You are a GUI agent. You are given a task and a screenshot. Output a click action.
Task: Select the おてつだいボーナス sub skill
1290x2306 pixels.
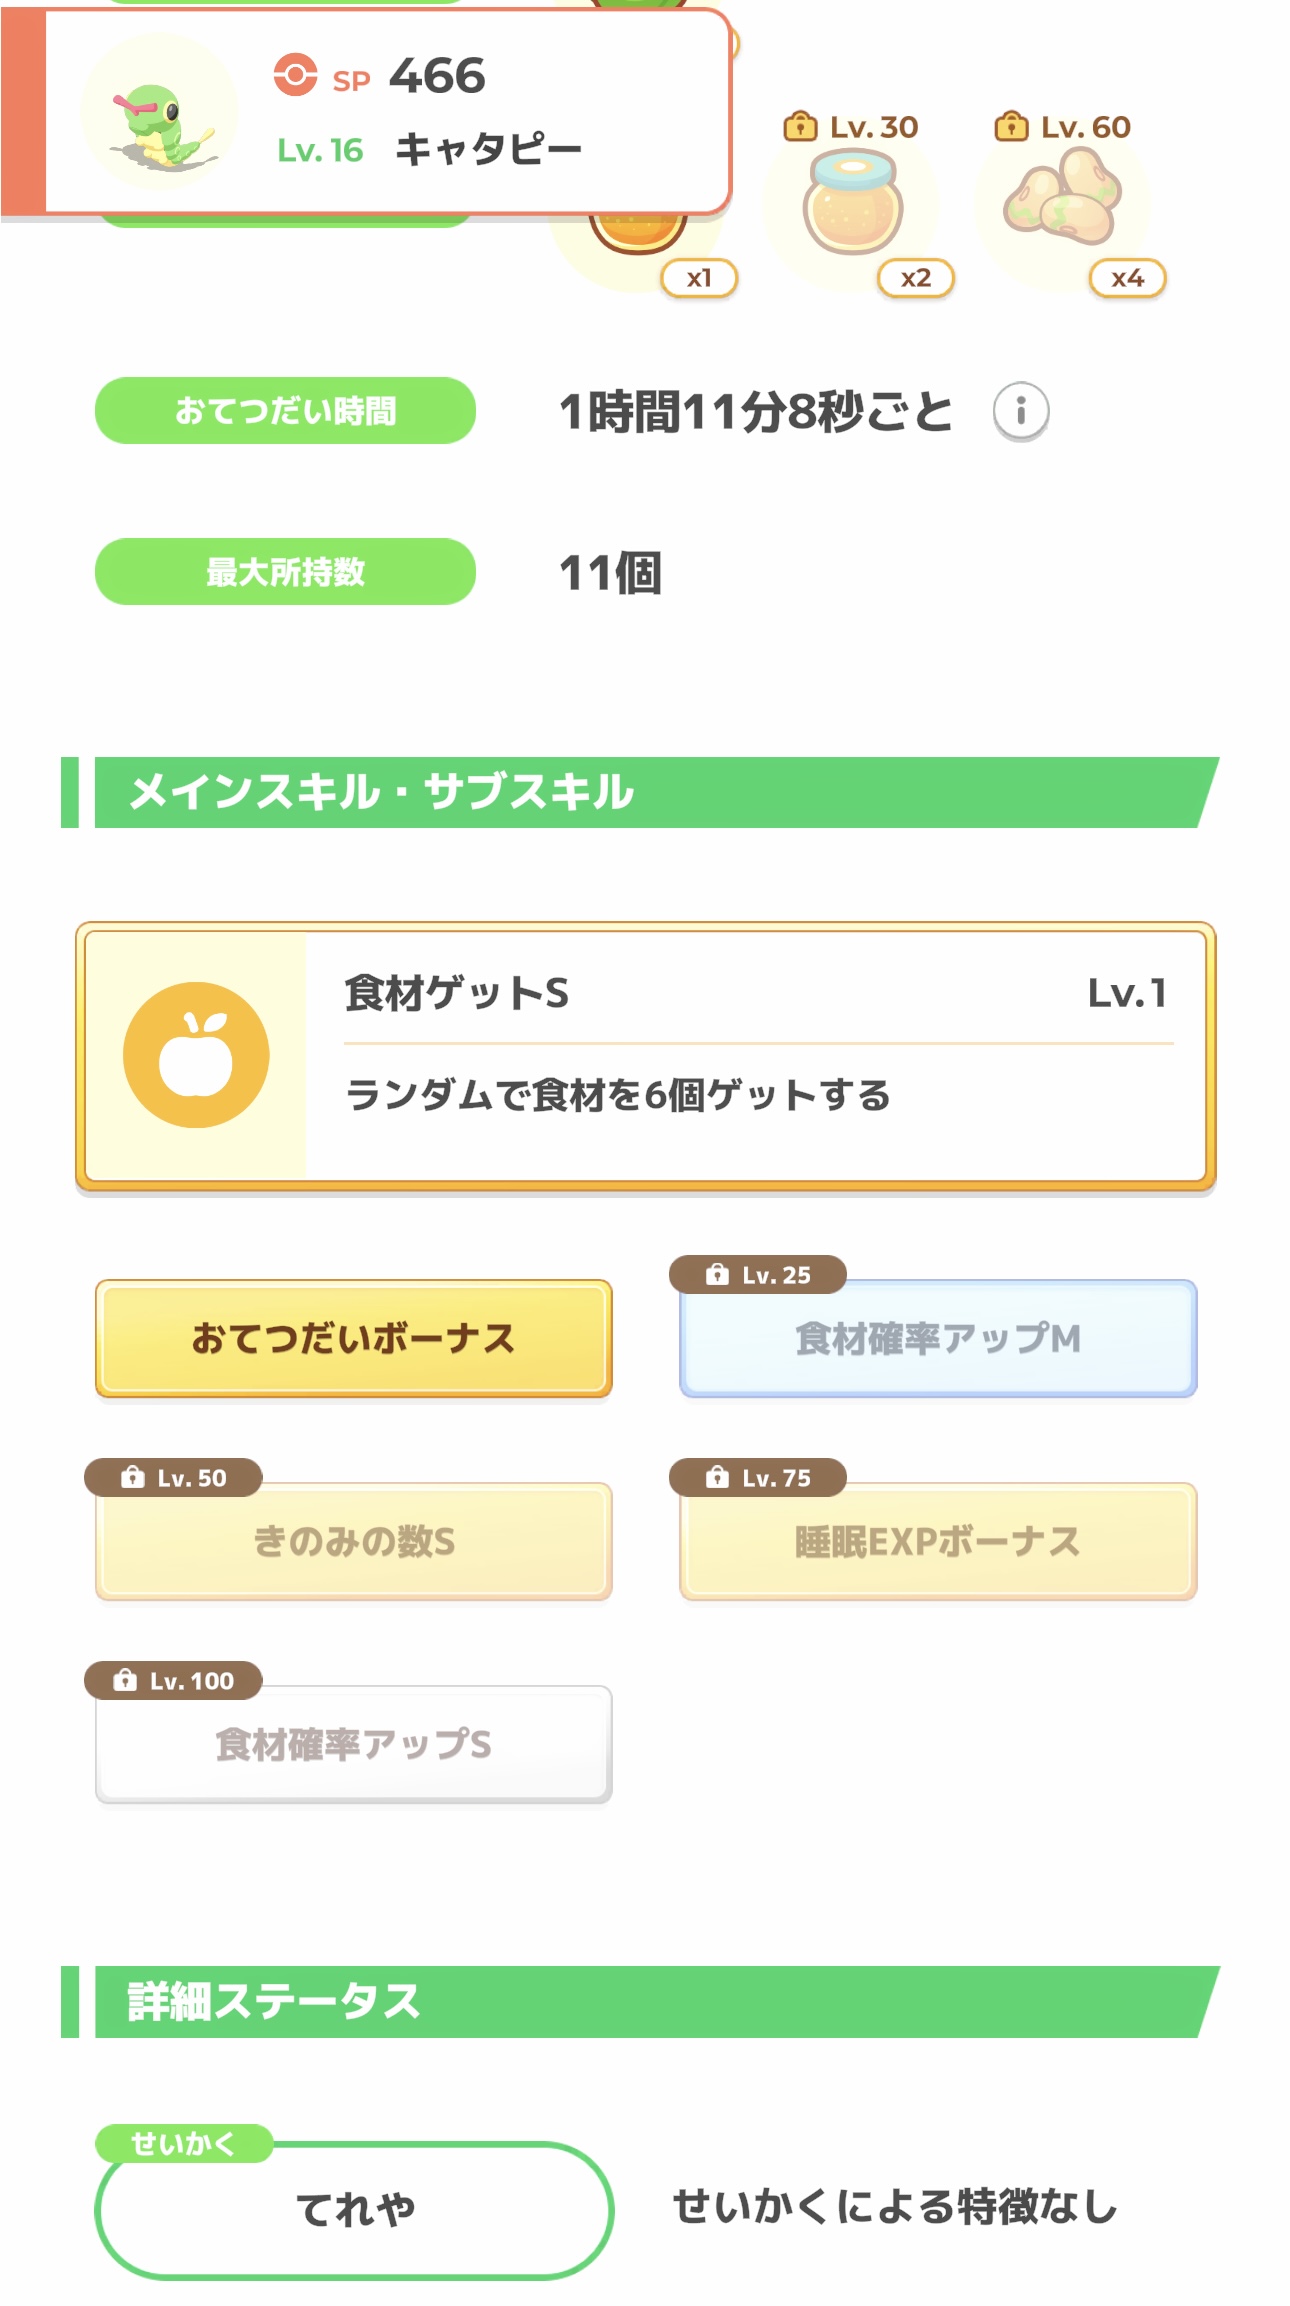(x=353, y=1338)
